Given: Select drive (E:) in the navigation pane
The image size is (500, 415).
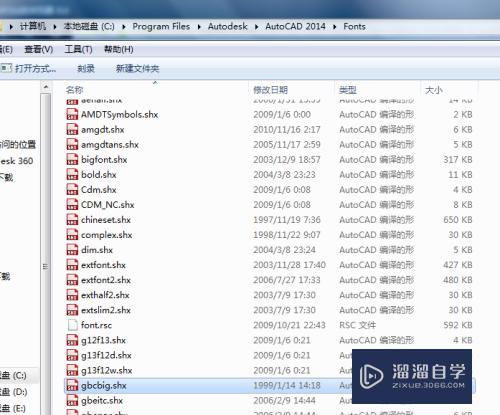Looking at the screenshot, I should click(13, 408).
